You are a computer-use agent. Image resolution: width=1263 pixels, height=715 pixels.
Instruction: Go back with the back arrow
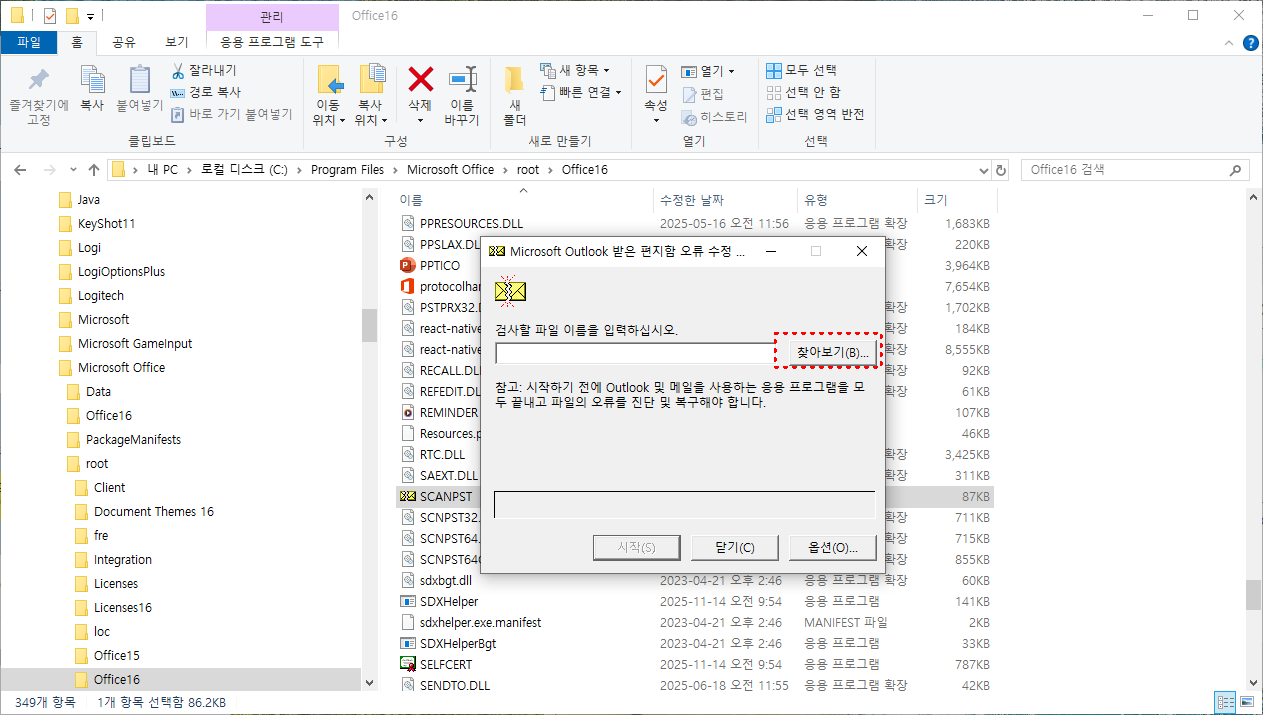21,170
